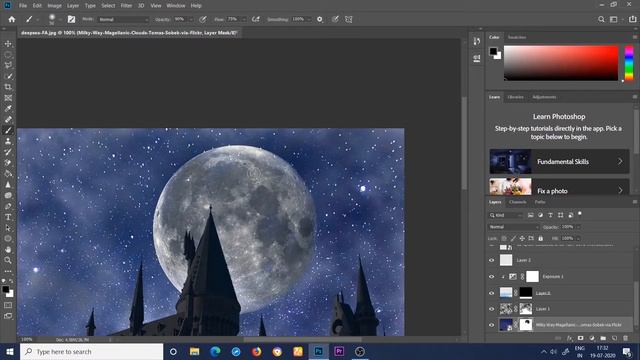The width and height of the screenshot is (640, 360).
Task: Create a new group folder icon
Action: (603, 338)
